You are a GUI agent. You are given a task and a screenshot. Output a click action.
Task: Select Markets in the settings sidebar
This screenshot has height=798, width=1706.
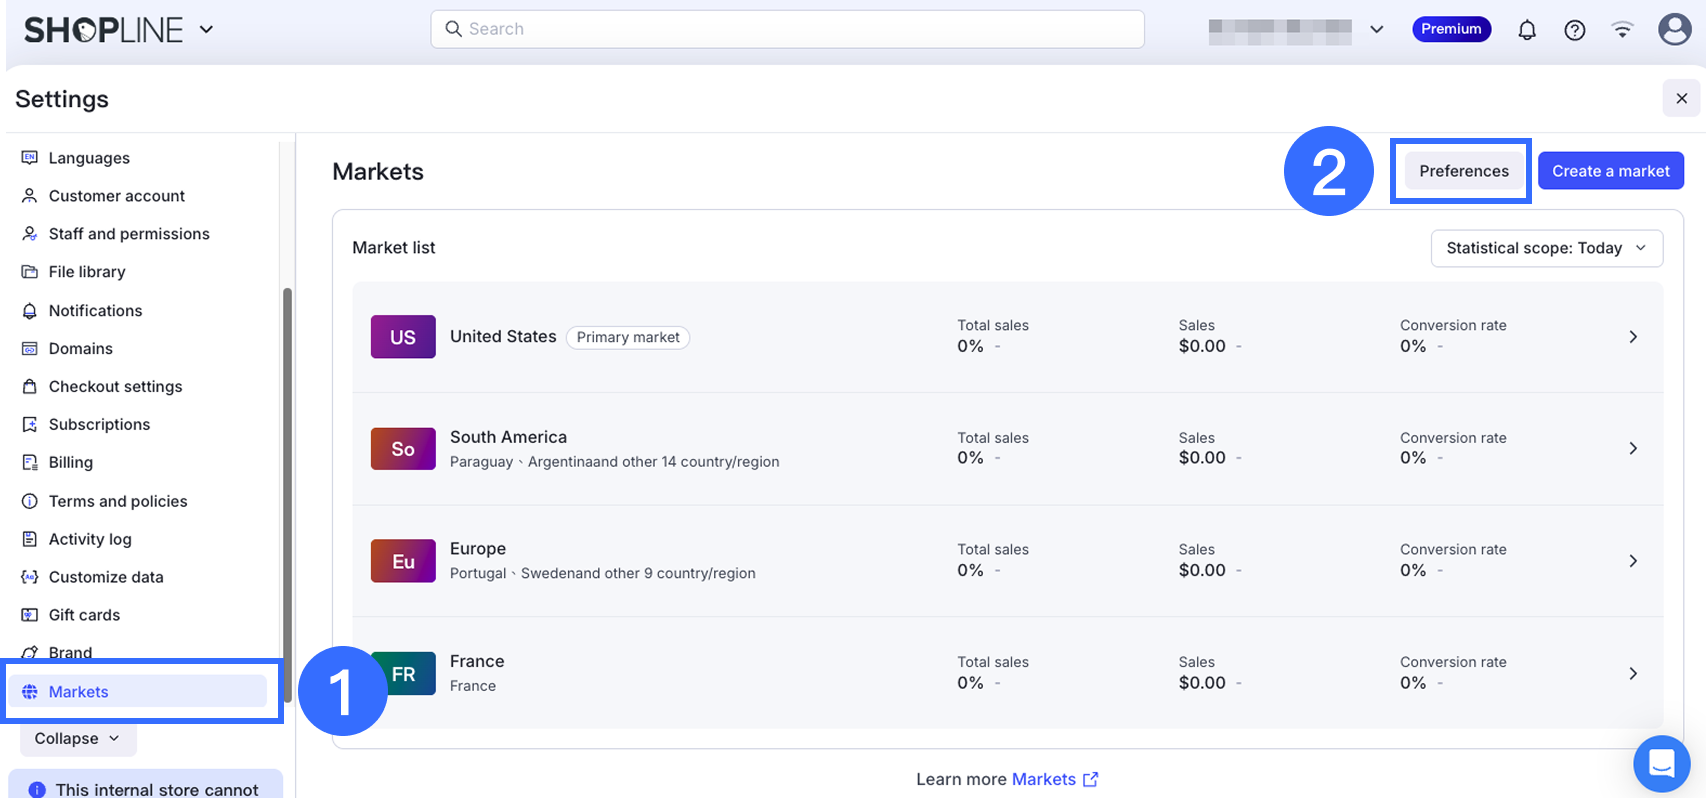tap(79, 692)
